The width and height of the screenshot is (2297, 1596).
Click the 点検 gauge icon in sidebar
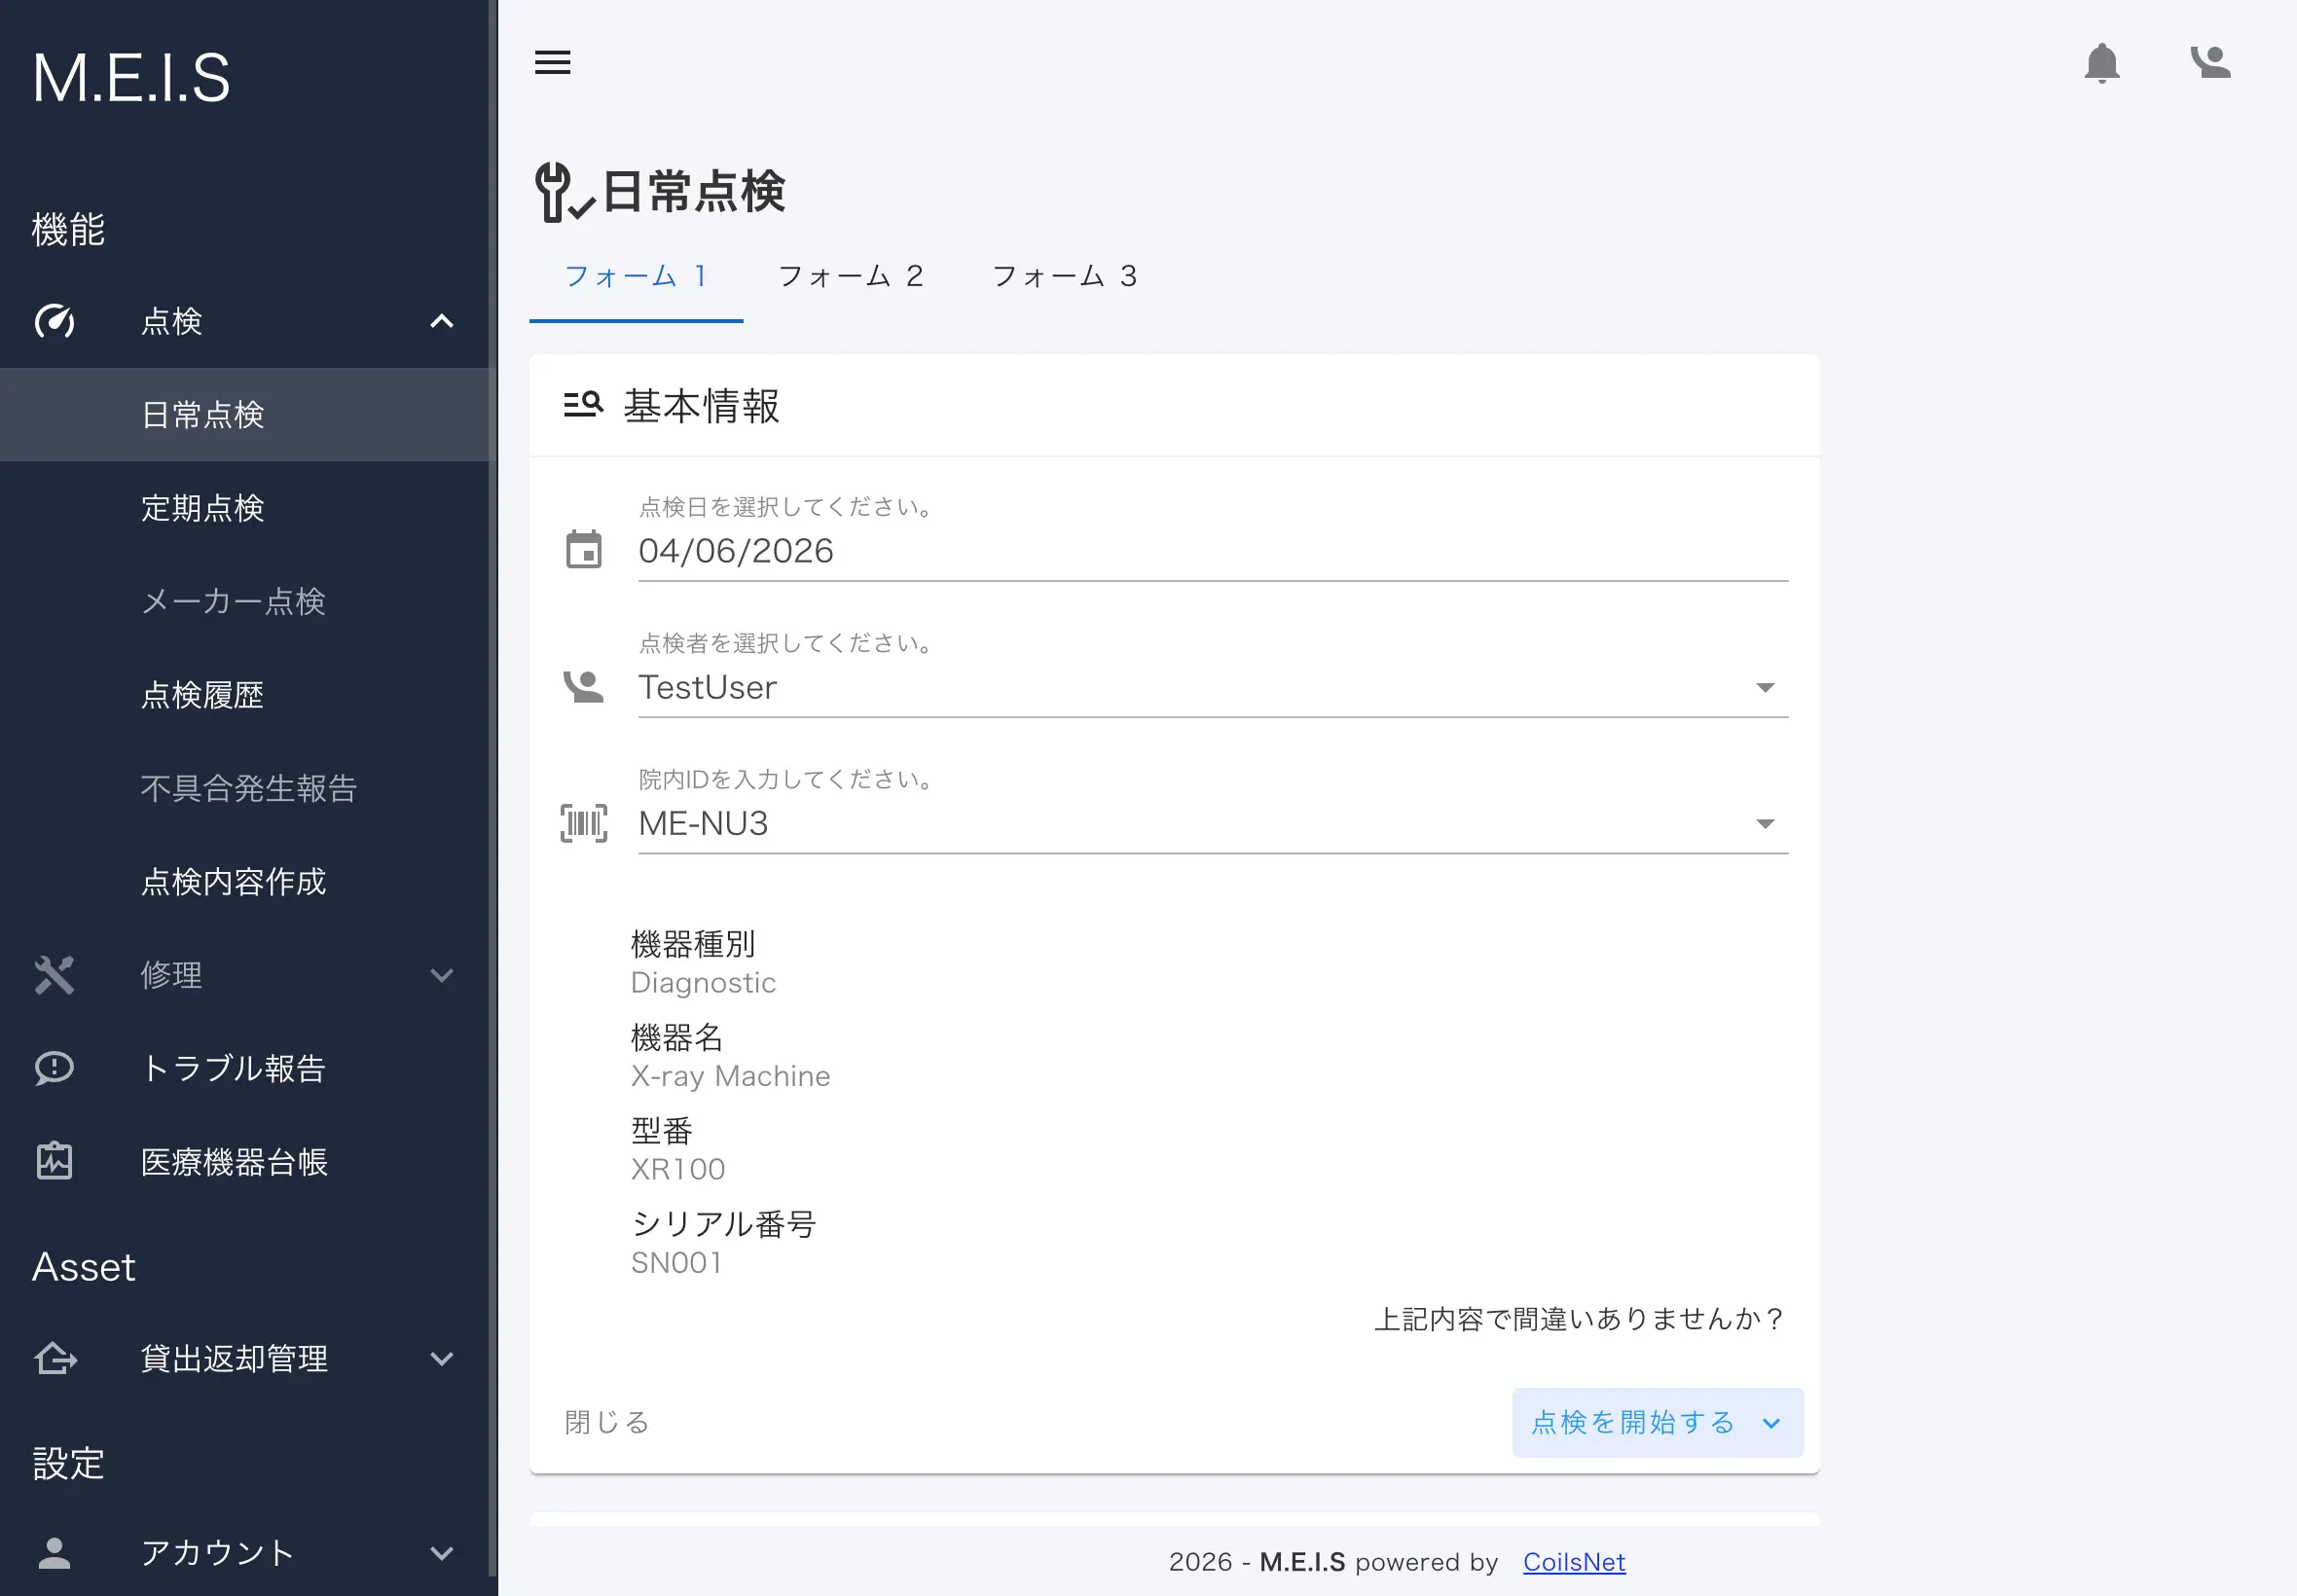(x=54, y=321)
